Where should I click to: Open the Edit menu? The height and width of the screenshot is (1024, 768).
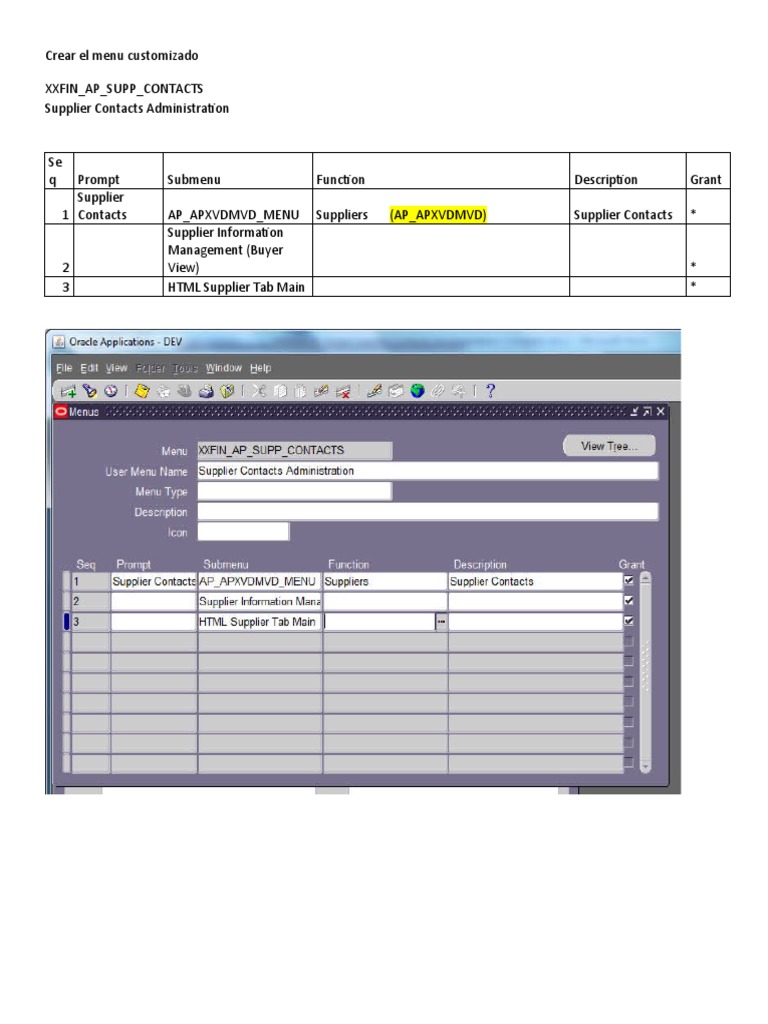[x=89, y=368]
